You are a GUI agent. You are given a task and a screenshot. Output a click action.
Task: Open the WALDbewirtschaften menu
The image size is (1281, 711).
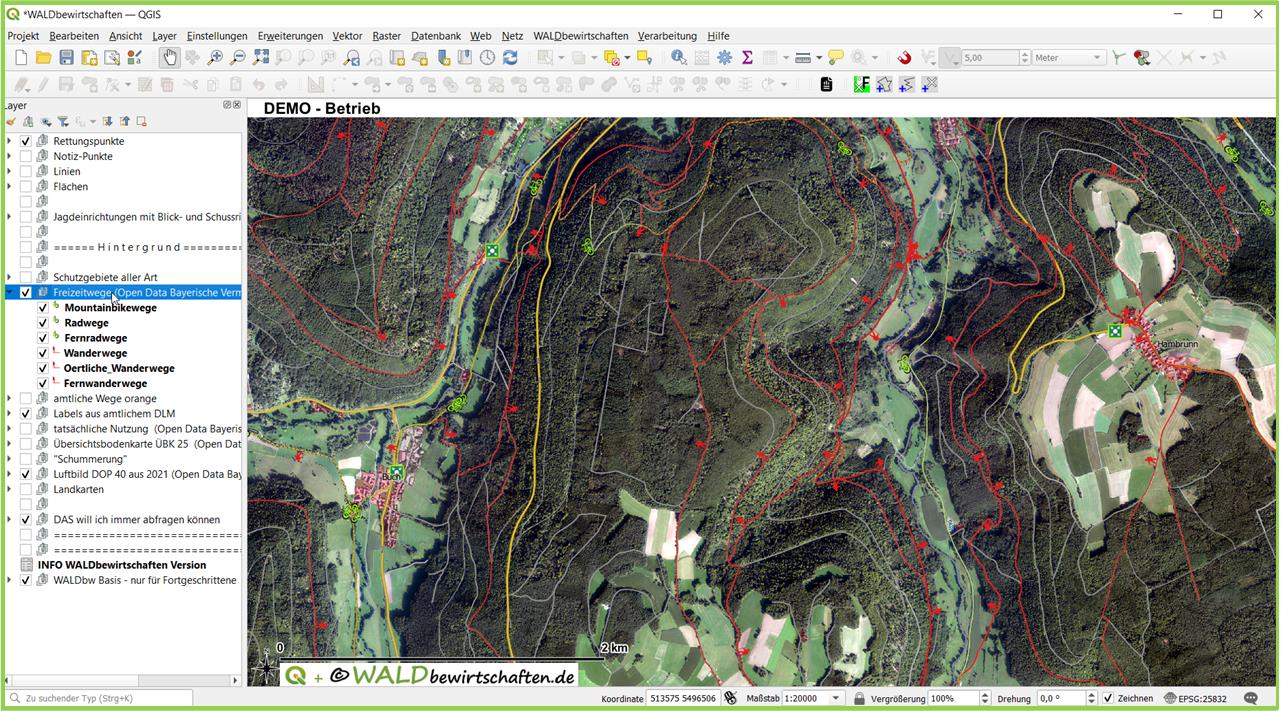coord(580,36)
